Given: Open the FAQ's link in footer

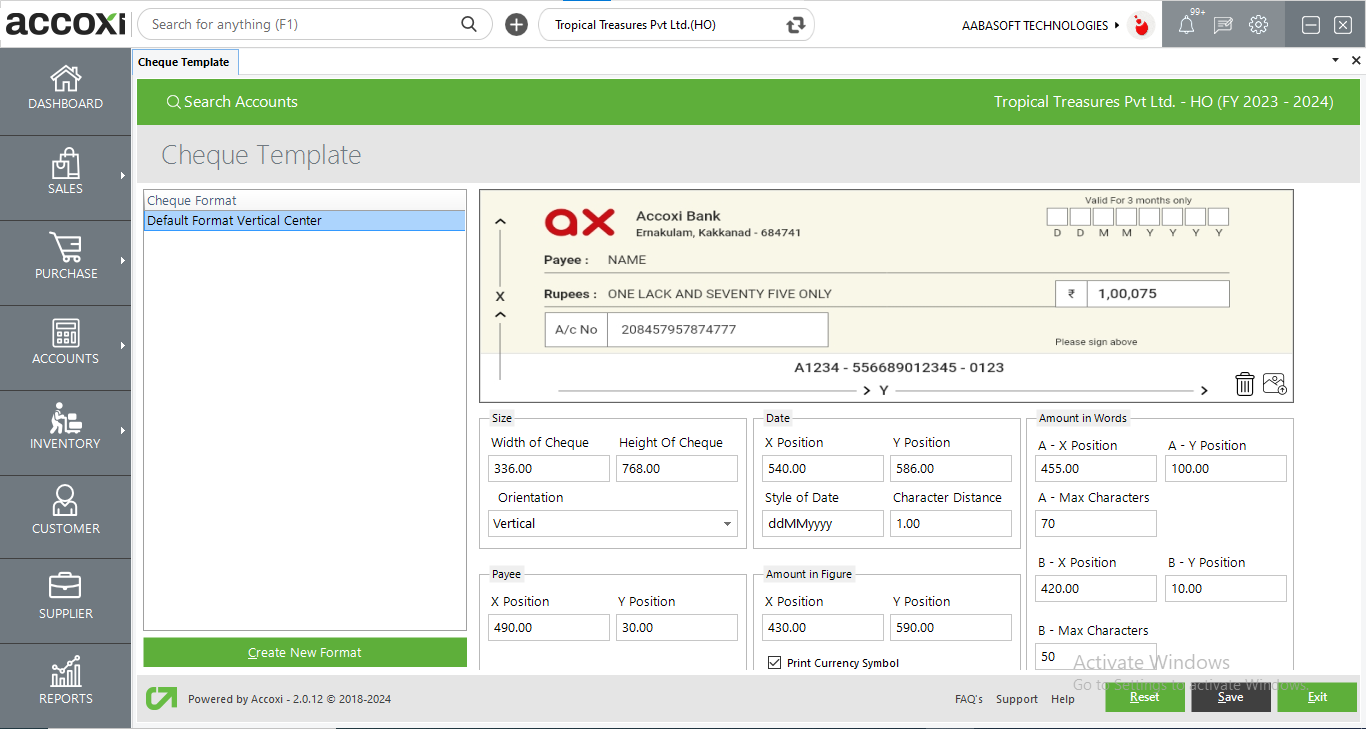Looking at the screenshot, I should click(968, 699).
